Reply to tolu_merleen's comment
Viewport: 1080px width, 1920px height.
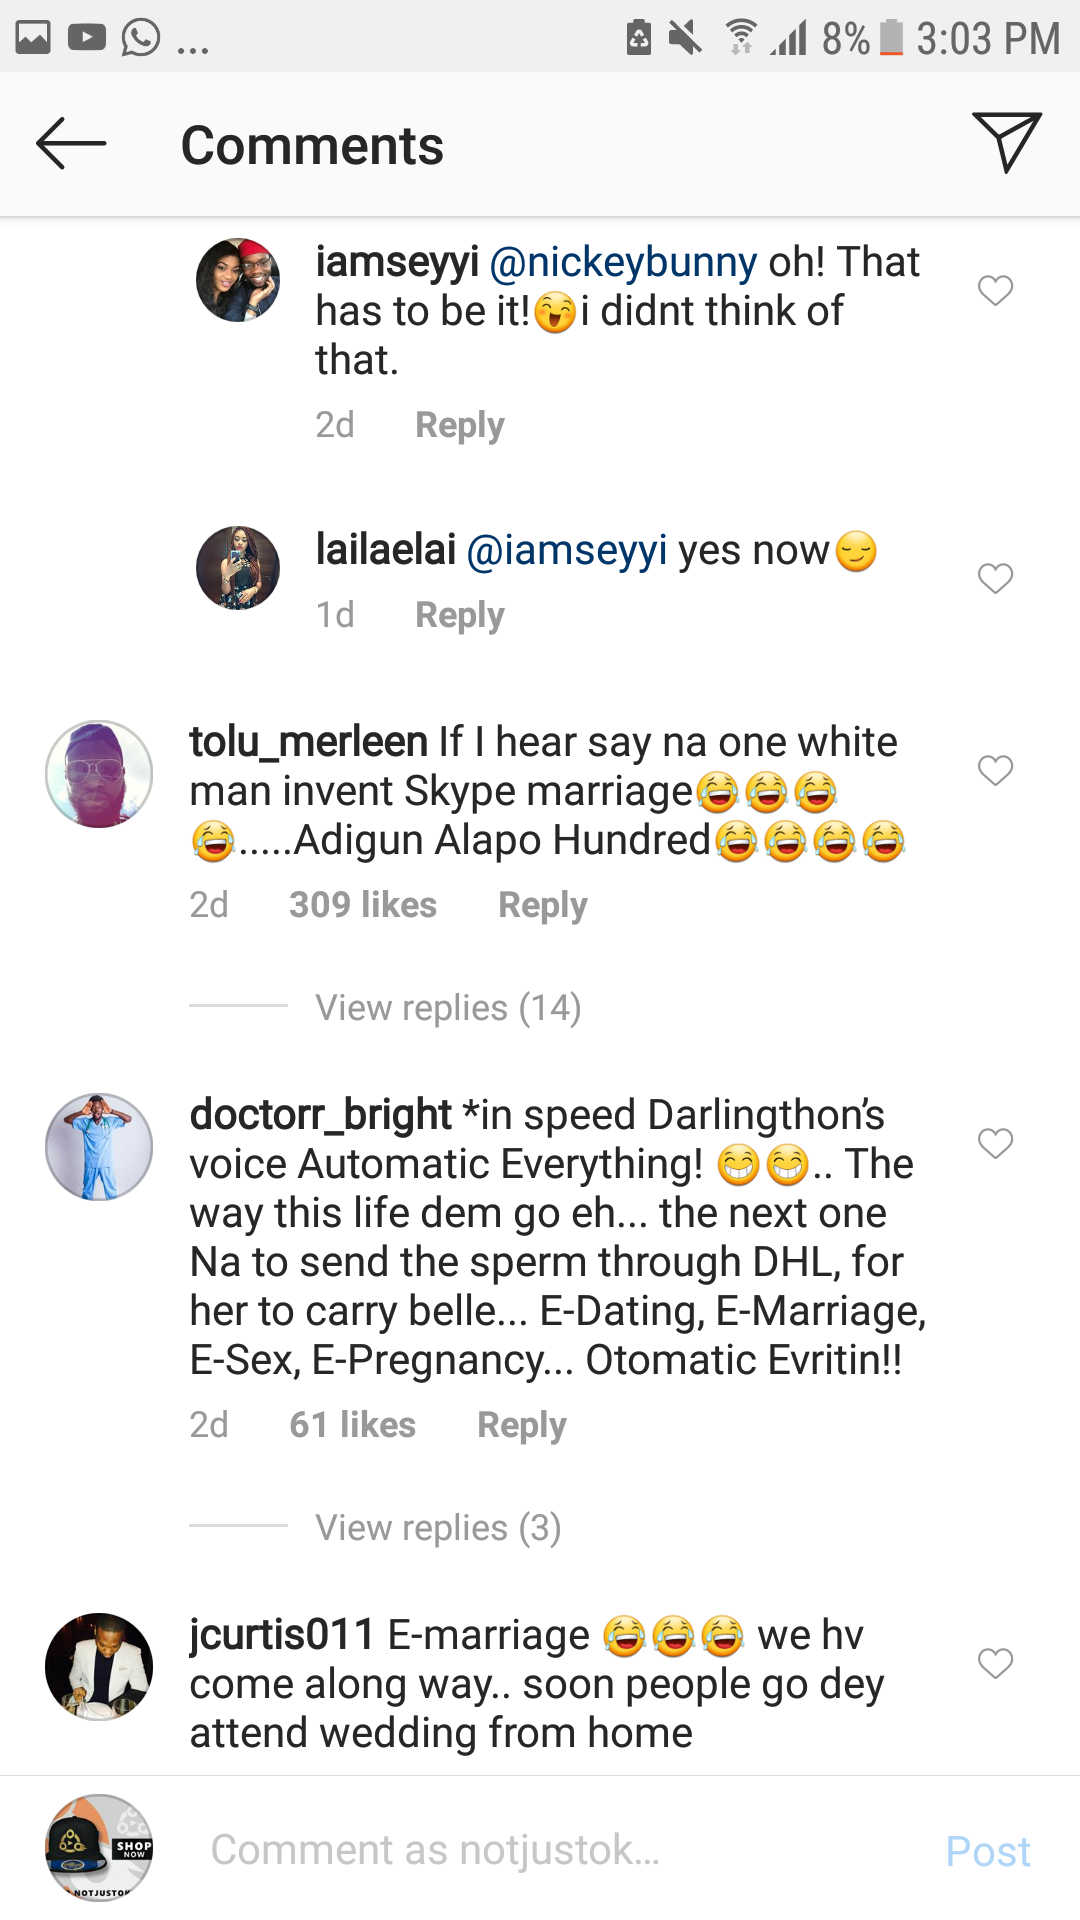click(x=542, y=905)
